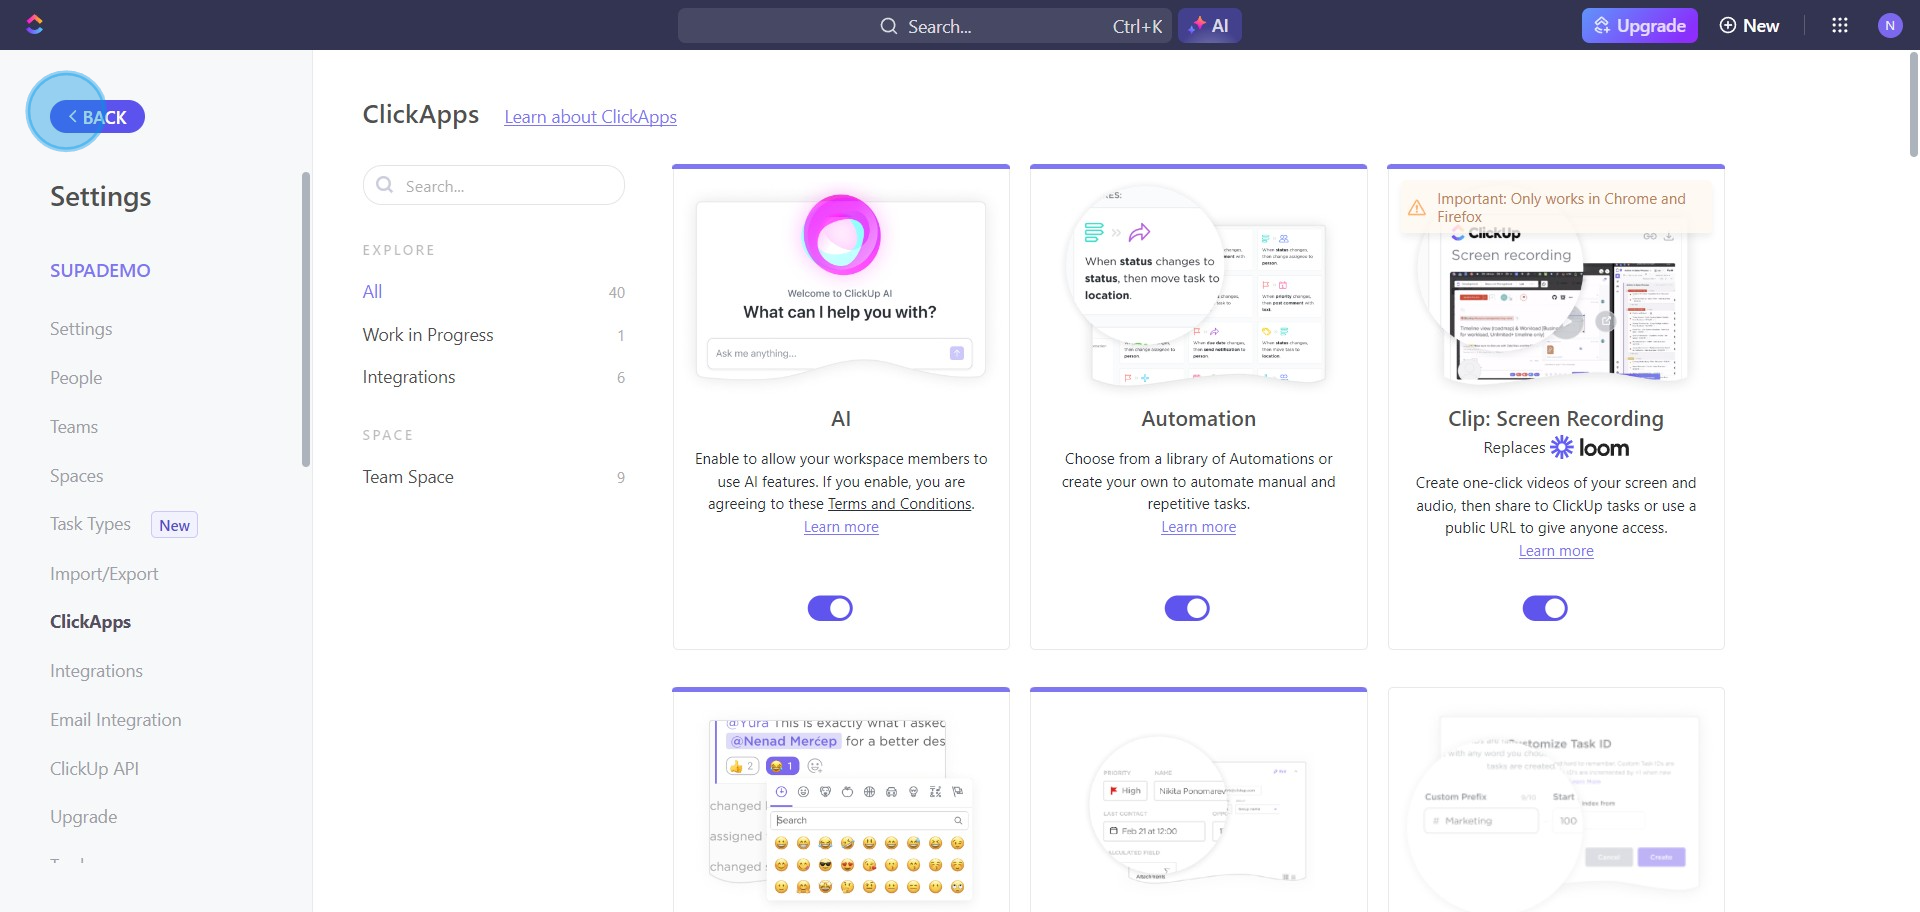Open ClickUp API in the sidebar
Screen dimensions: 1920x912
pos(94,769)
